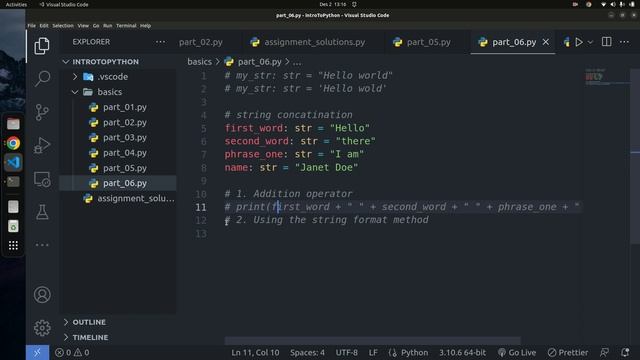The height and width of the screenshot is (360, 640).
Task: Show errors and warnings panel
Action: tap(72, 353)
